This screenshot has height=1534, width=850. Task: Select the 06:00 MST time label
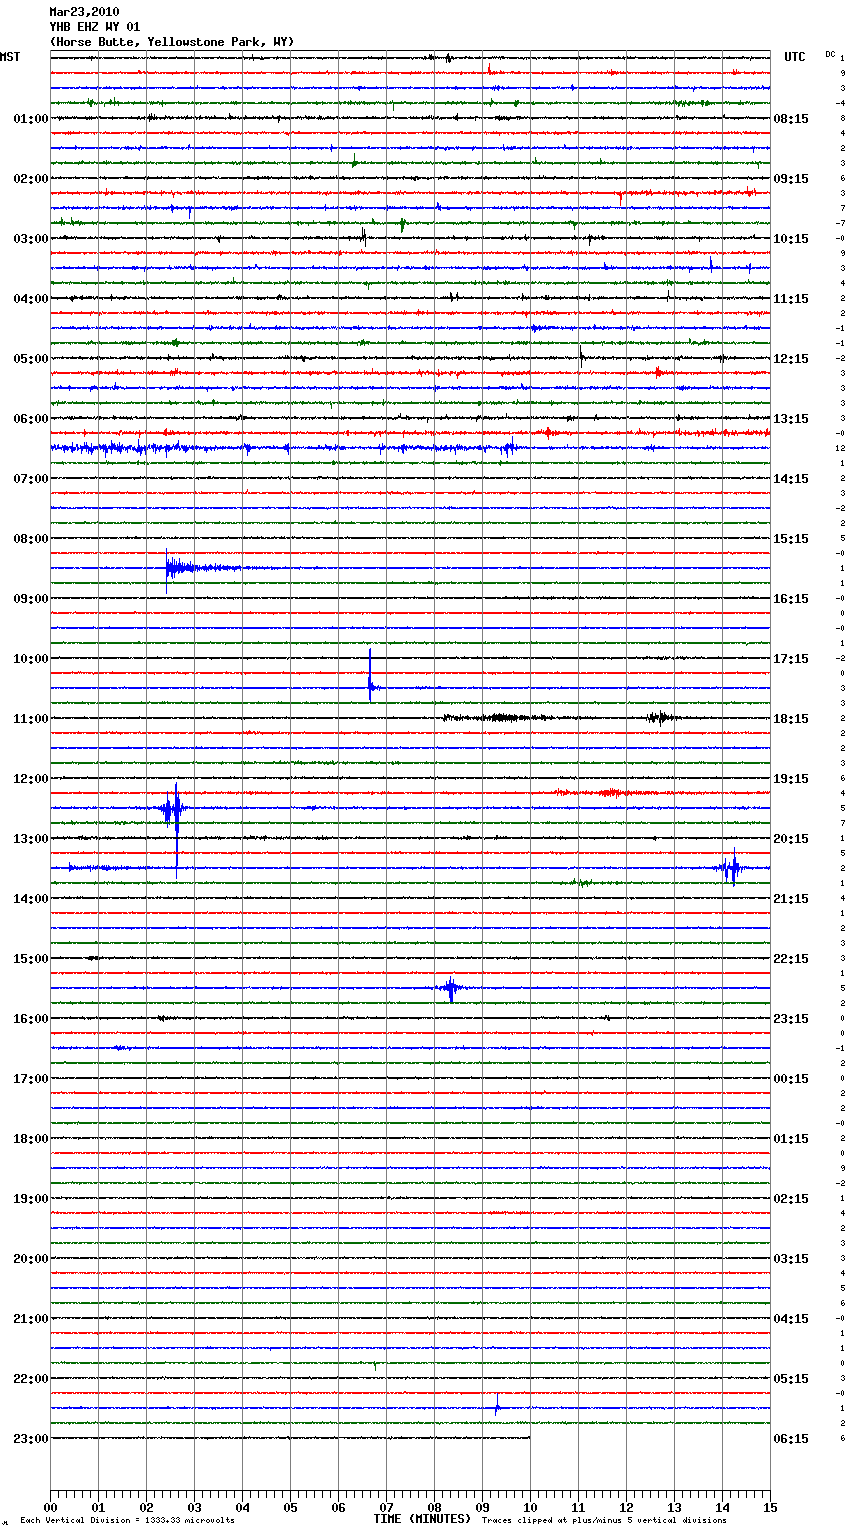point(31,419)
